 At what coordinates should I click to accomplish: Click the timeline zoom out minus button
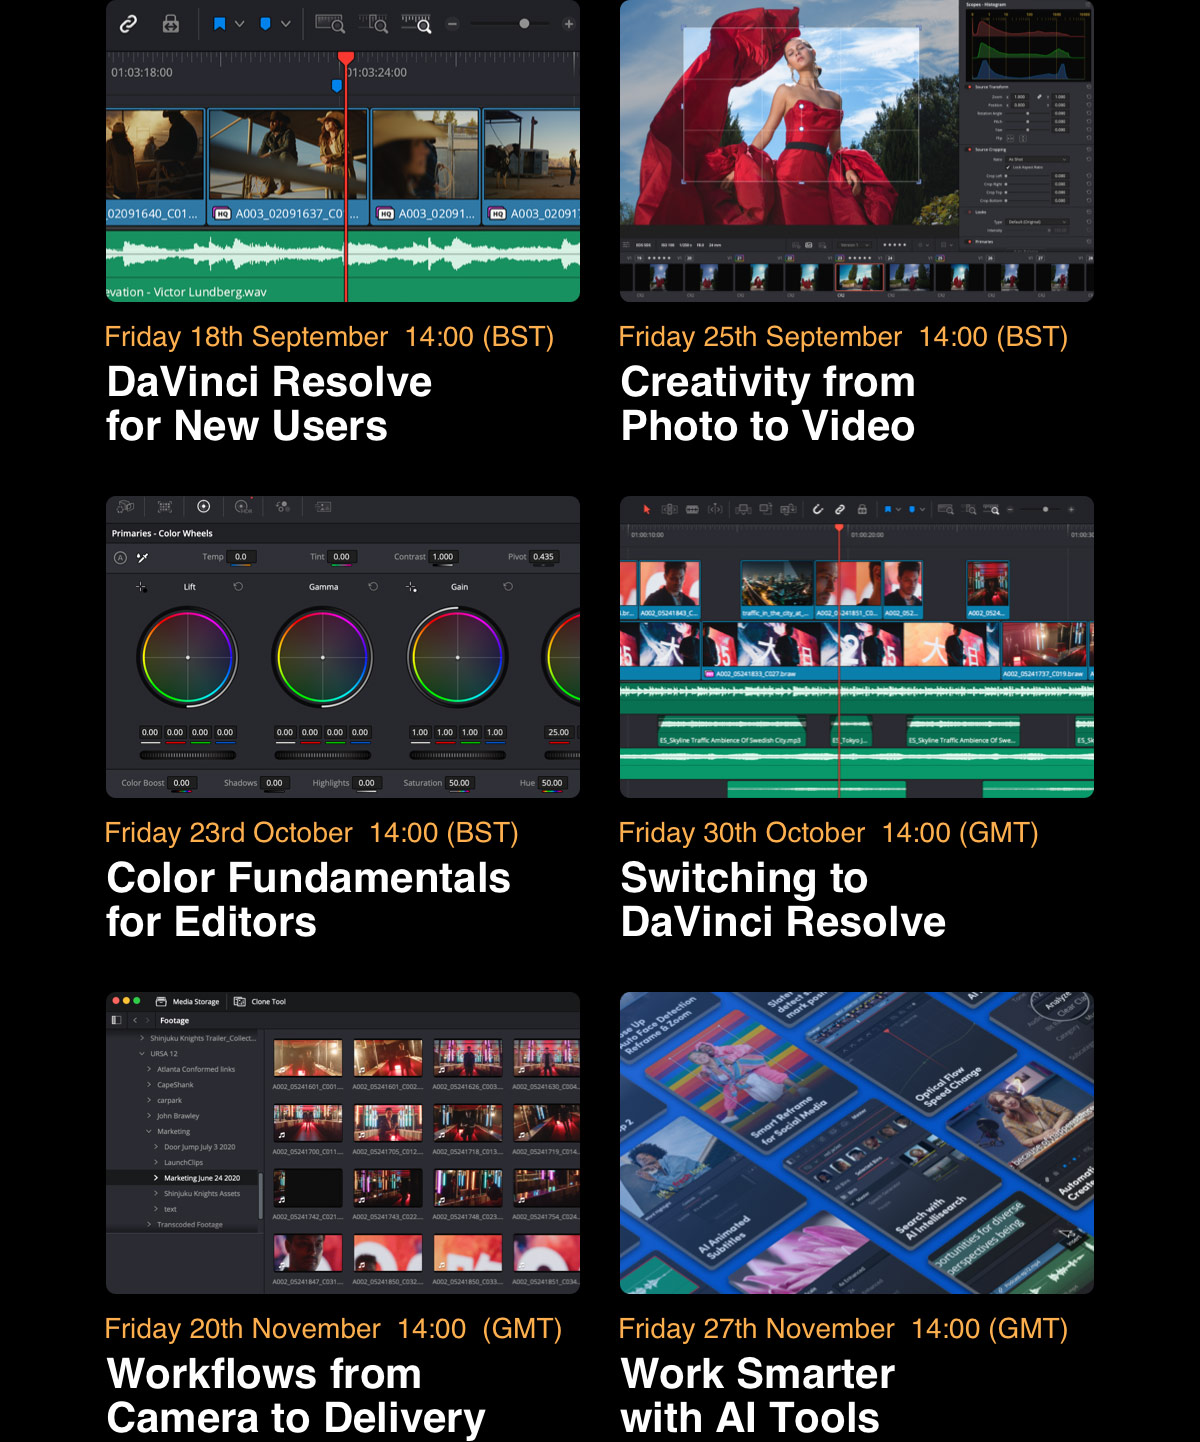[x=452, y=24]
